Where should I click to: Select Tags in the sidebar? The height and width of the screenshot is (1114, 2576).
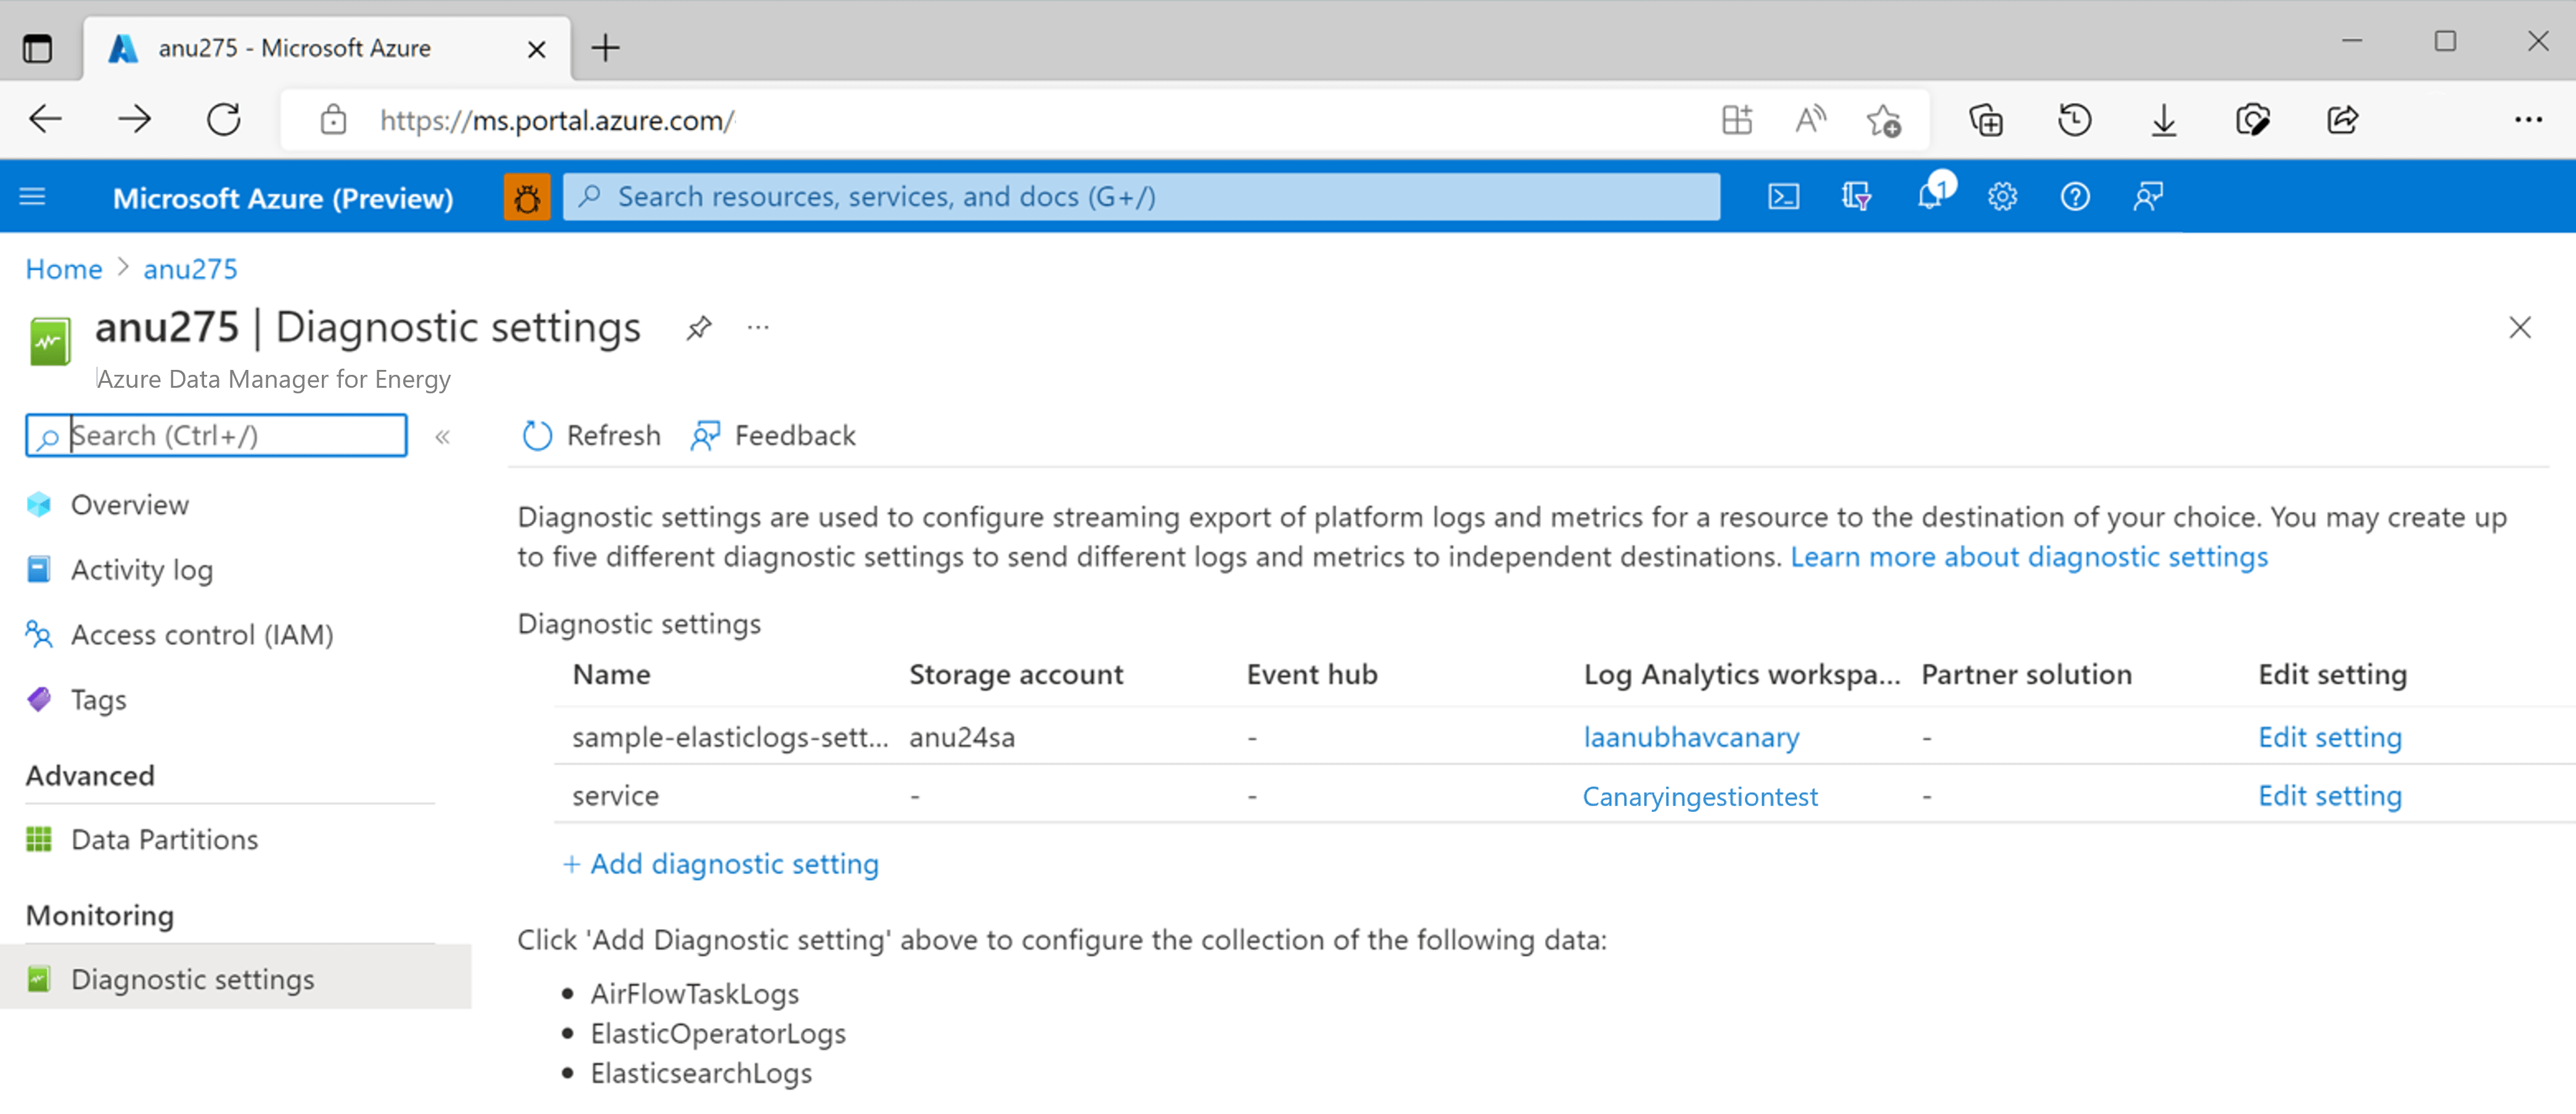coord(97,699)
